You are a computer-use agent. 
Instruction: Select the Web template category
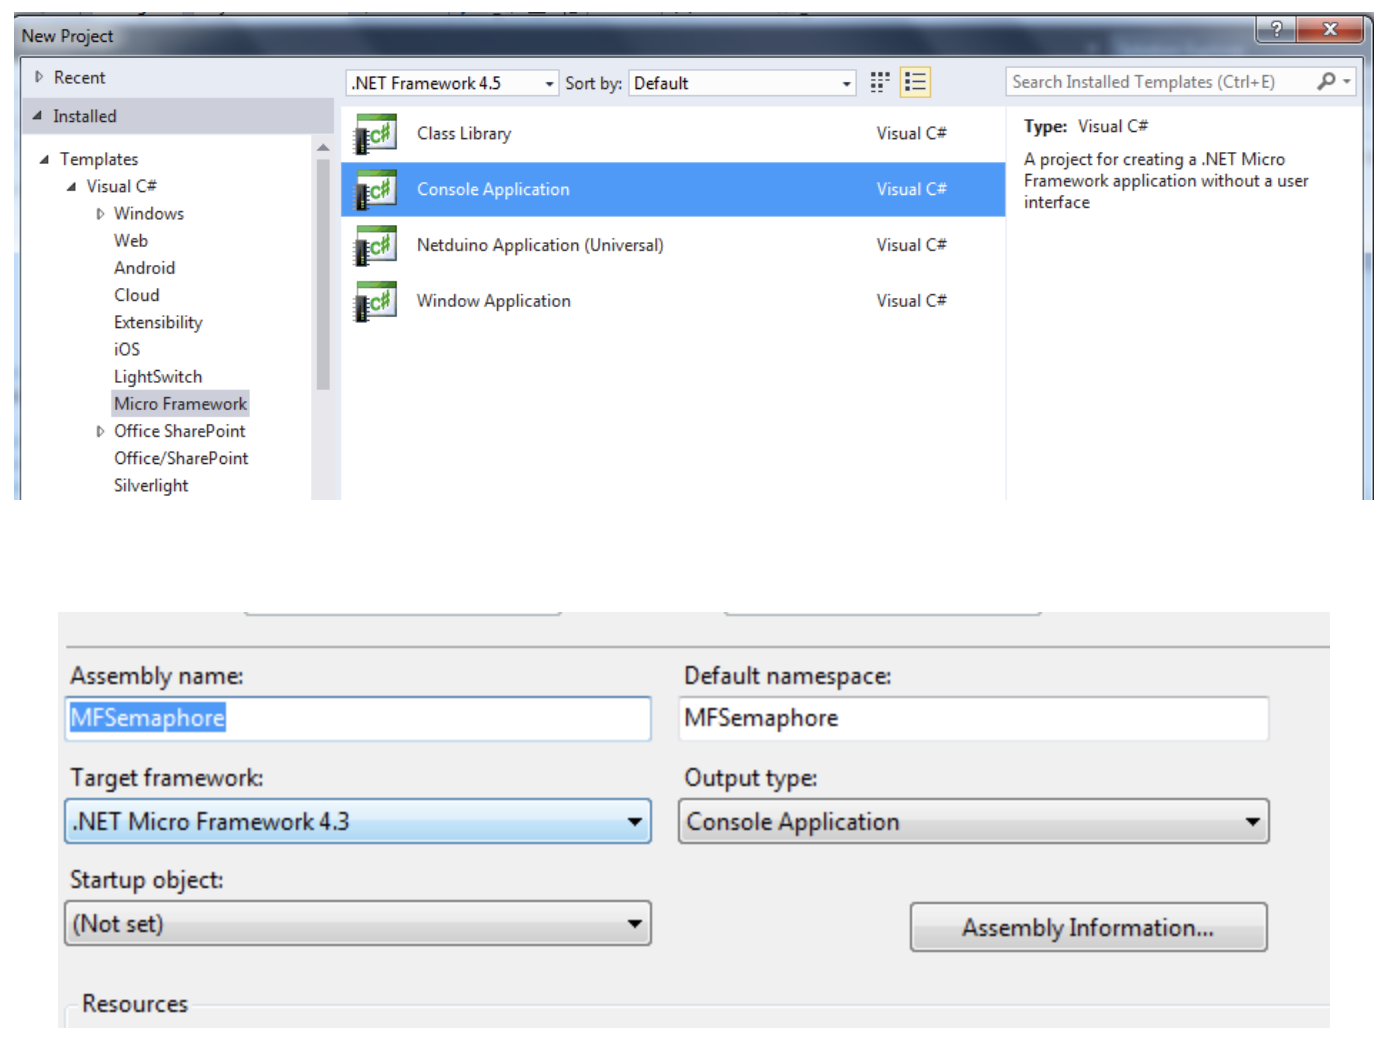131,240
